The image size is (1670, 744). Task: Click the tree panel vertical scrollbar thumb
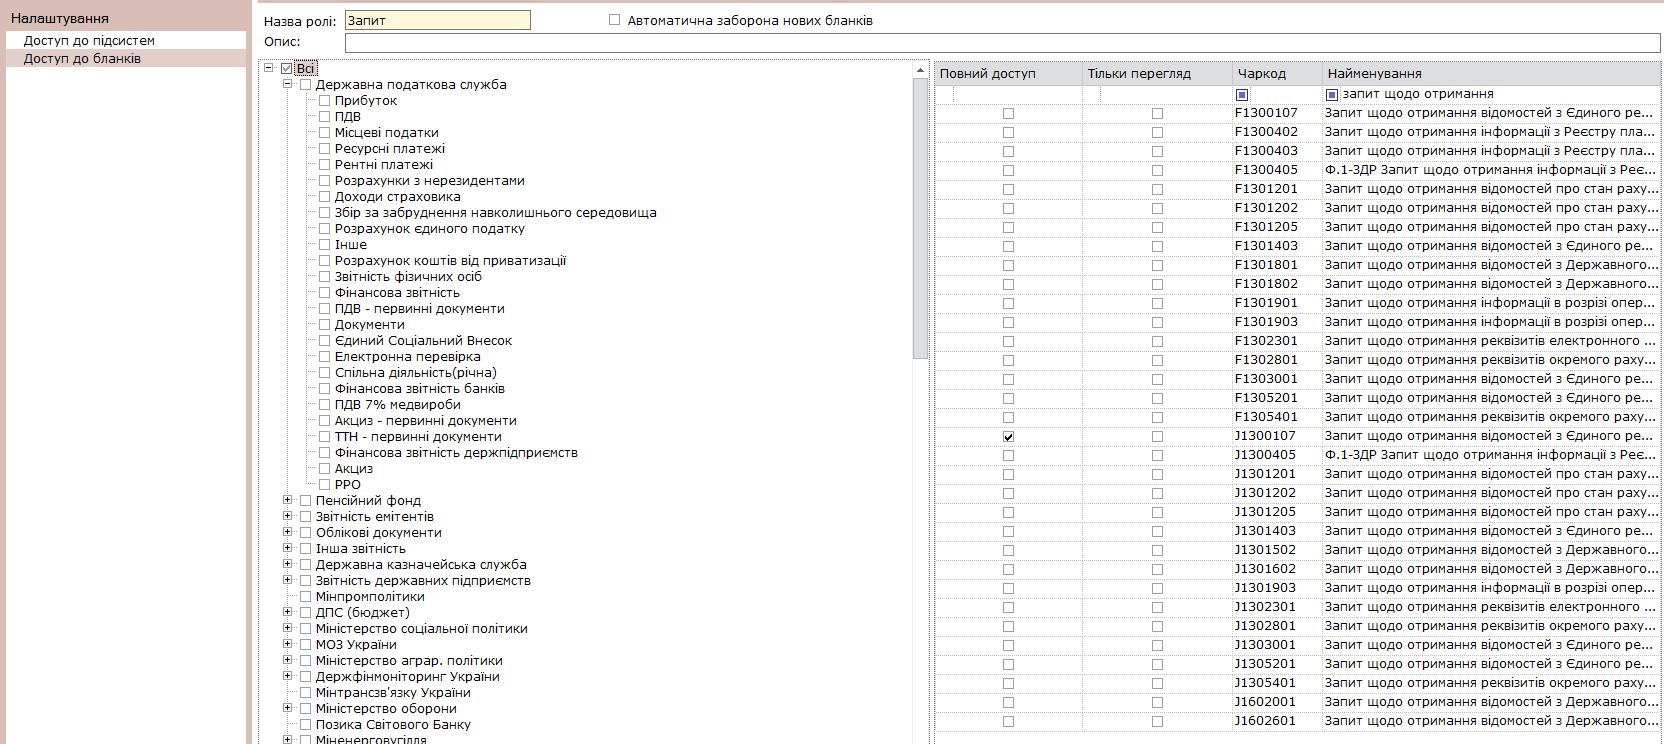920,220
